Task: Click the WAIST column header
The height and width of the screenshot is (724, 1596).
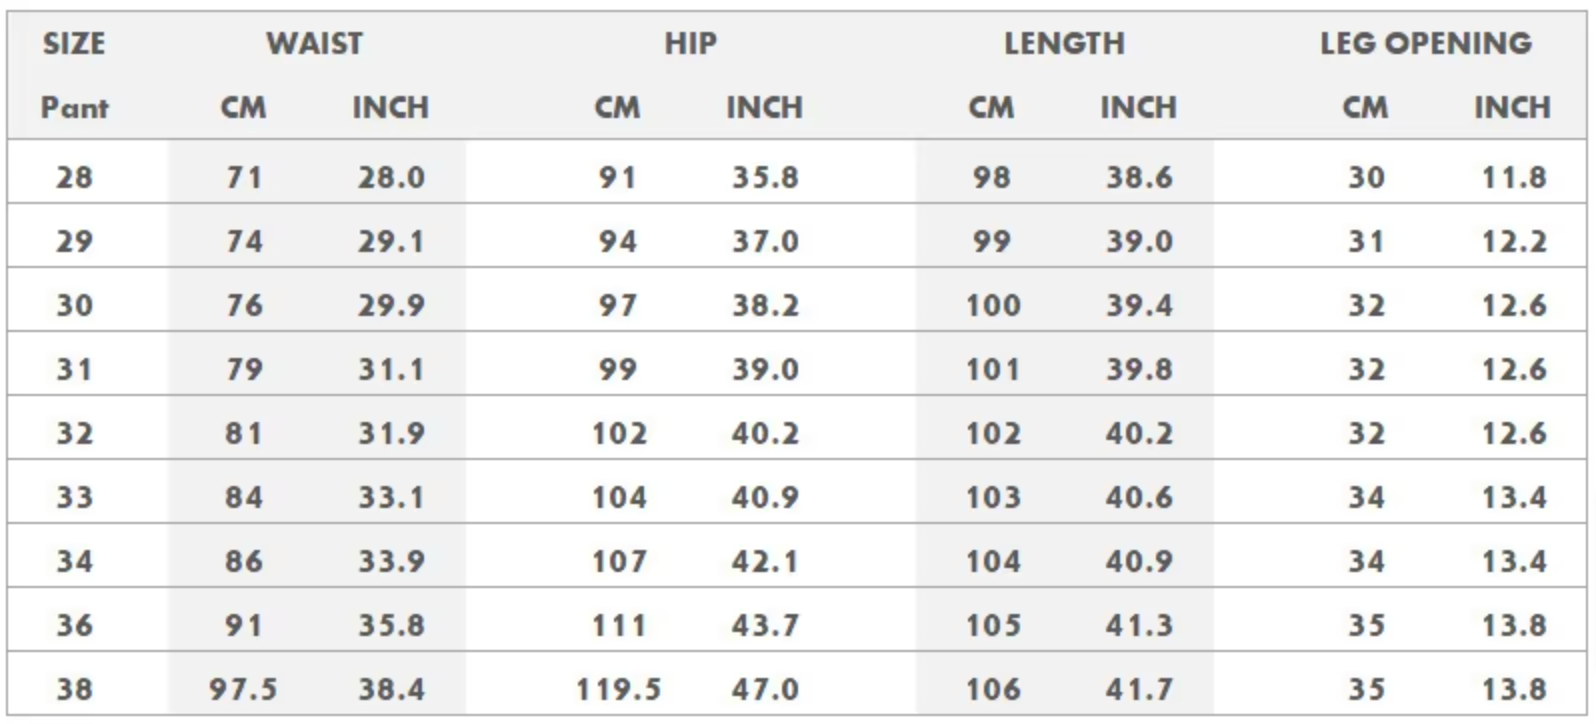Action: point(314,43)
